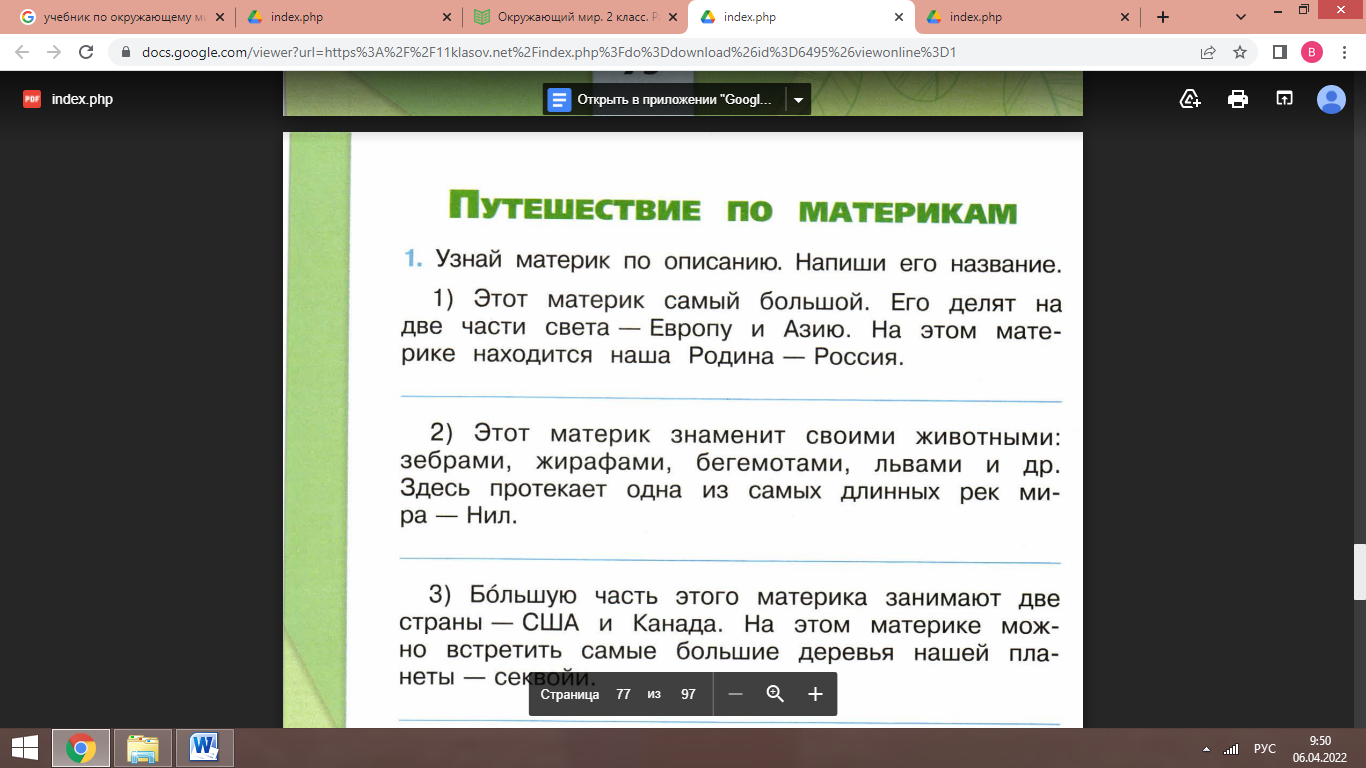This screenshot has width=1366, height=768.
Task: Go back to the previous page
Action: click(x=22, y=52)
